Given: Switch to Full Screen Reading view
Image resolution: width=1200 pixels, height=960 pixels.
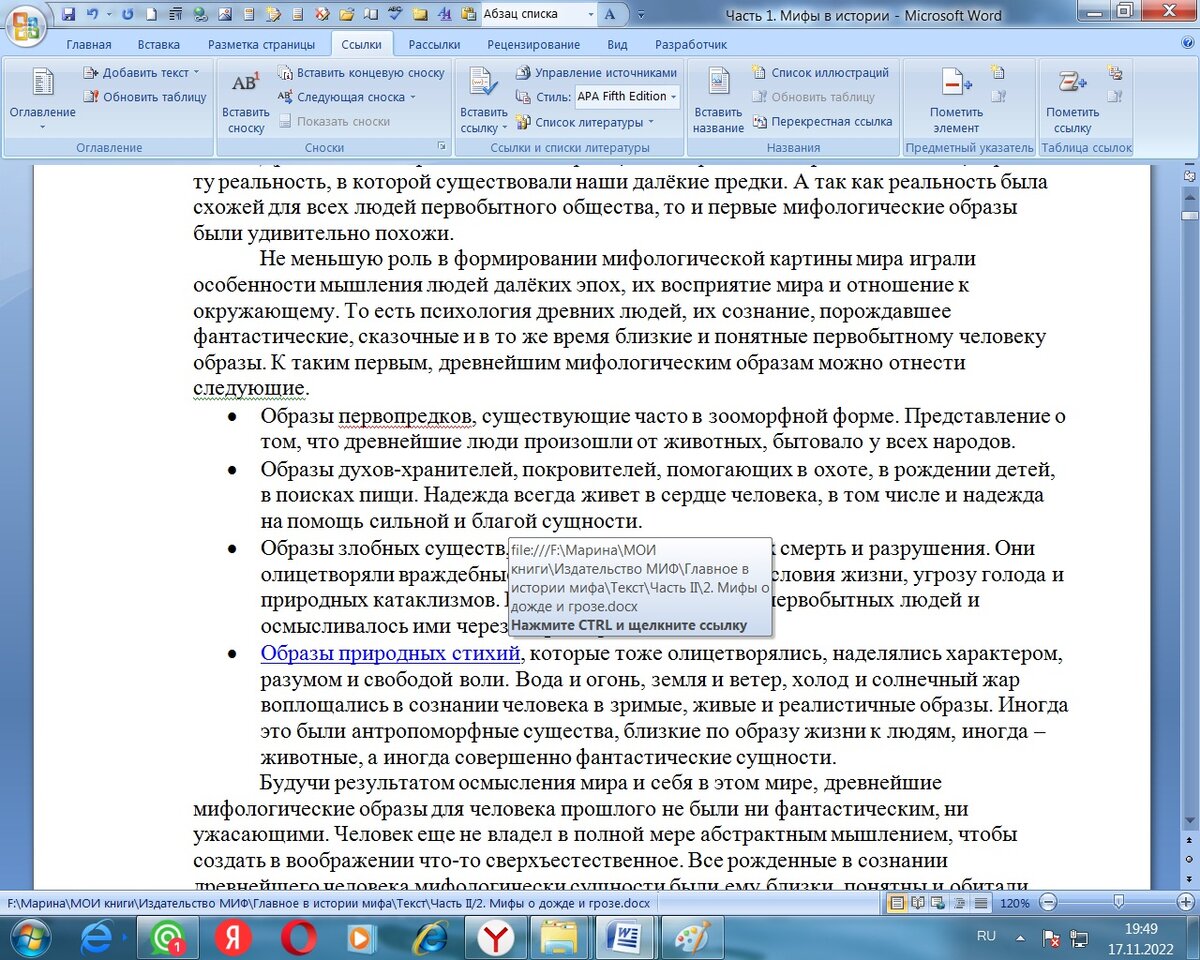Looking at the screenshot, I should (918, 903).
